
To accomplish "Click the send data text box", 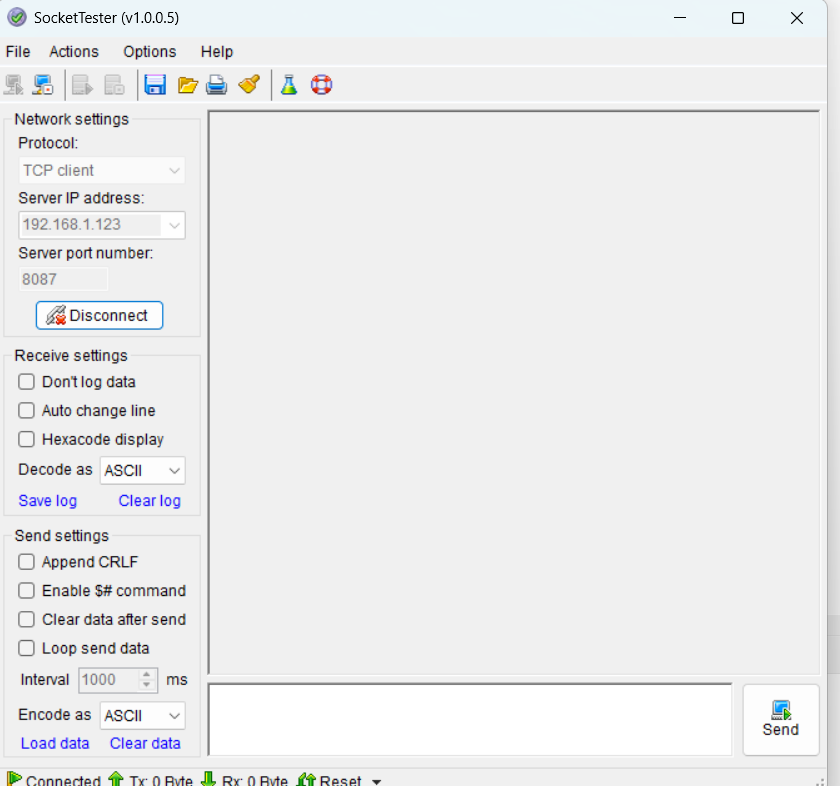I will pos(470,720).
